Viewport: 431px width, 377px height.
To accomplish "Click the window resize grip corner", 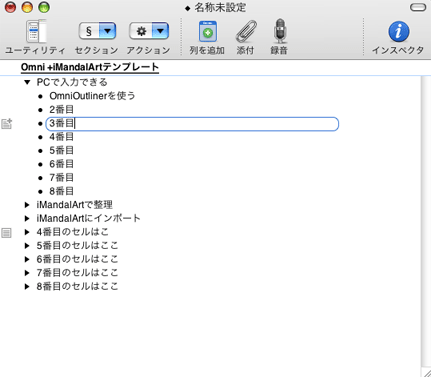I will [x=427, y=372].
